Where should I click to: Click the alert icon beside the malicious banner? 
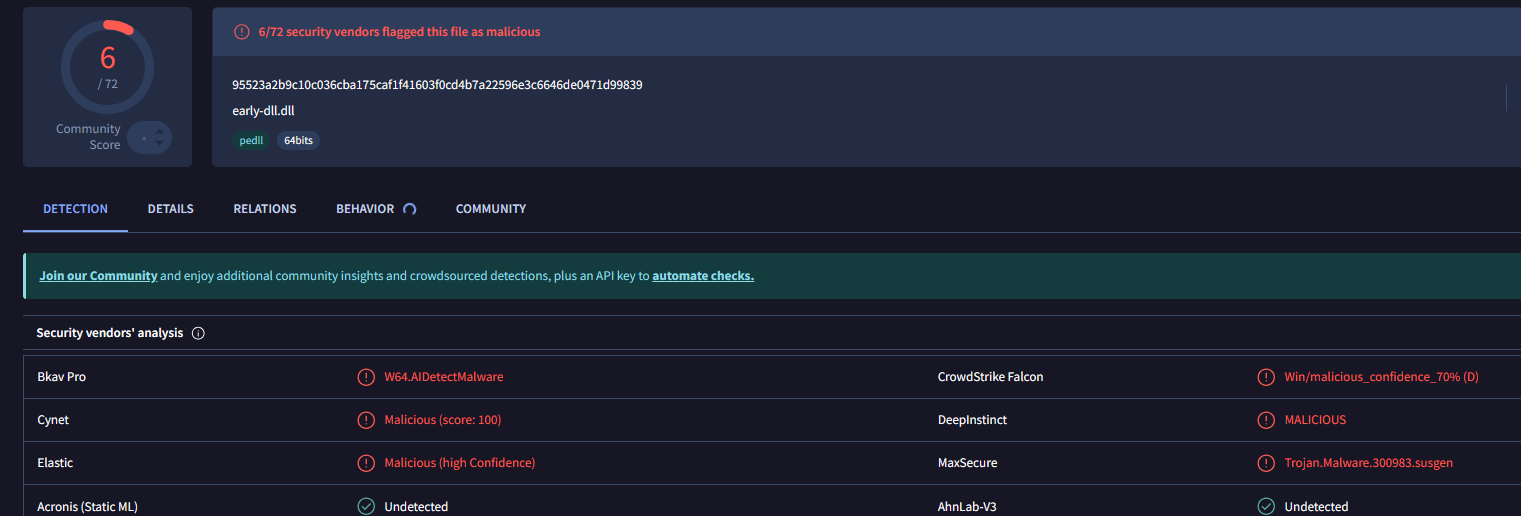[241, 32]
